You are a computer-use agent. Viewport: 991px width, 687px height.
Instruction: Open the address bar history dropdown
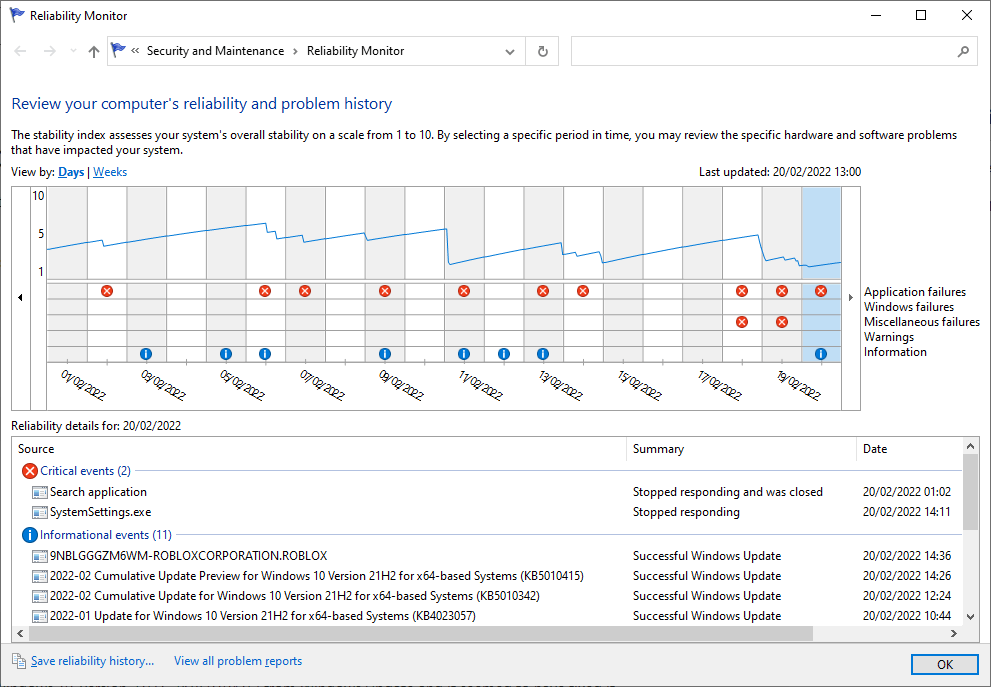(509, 52)
